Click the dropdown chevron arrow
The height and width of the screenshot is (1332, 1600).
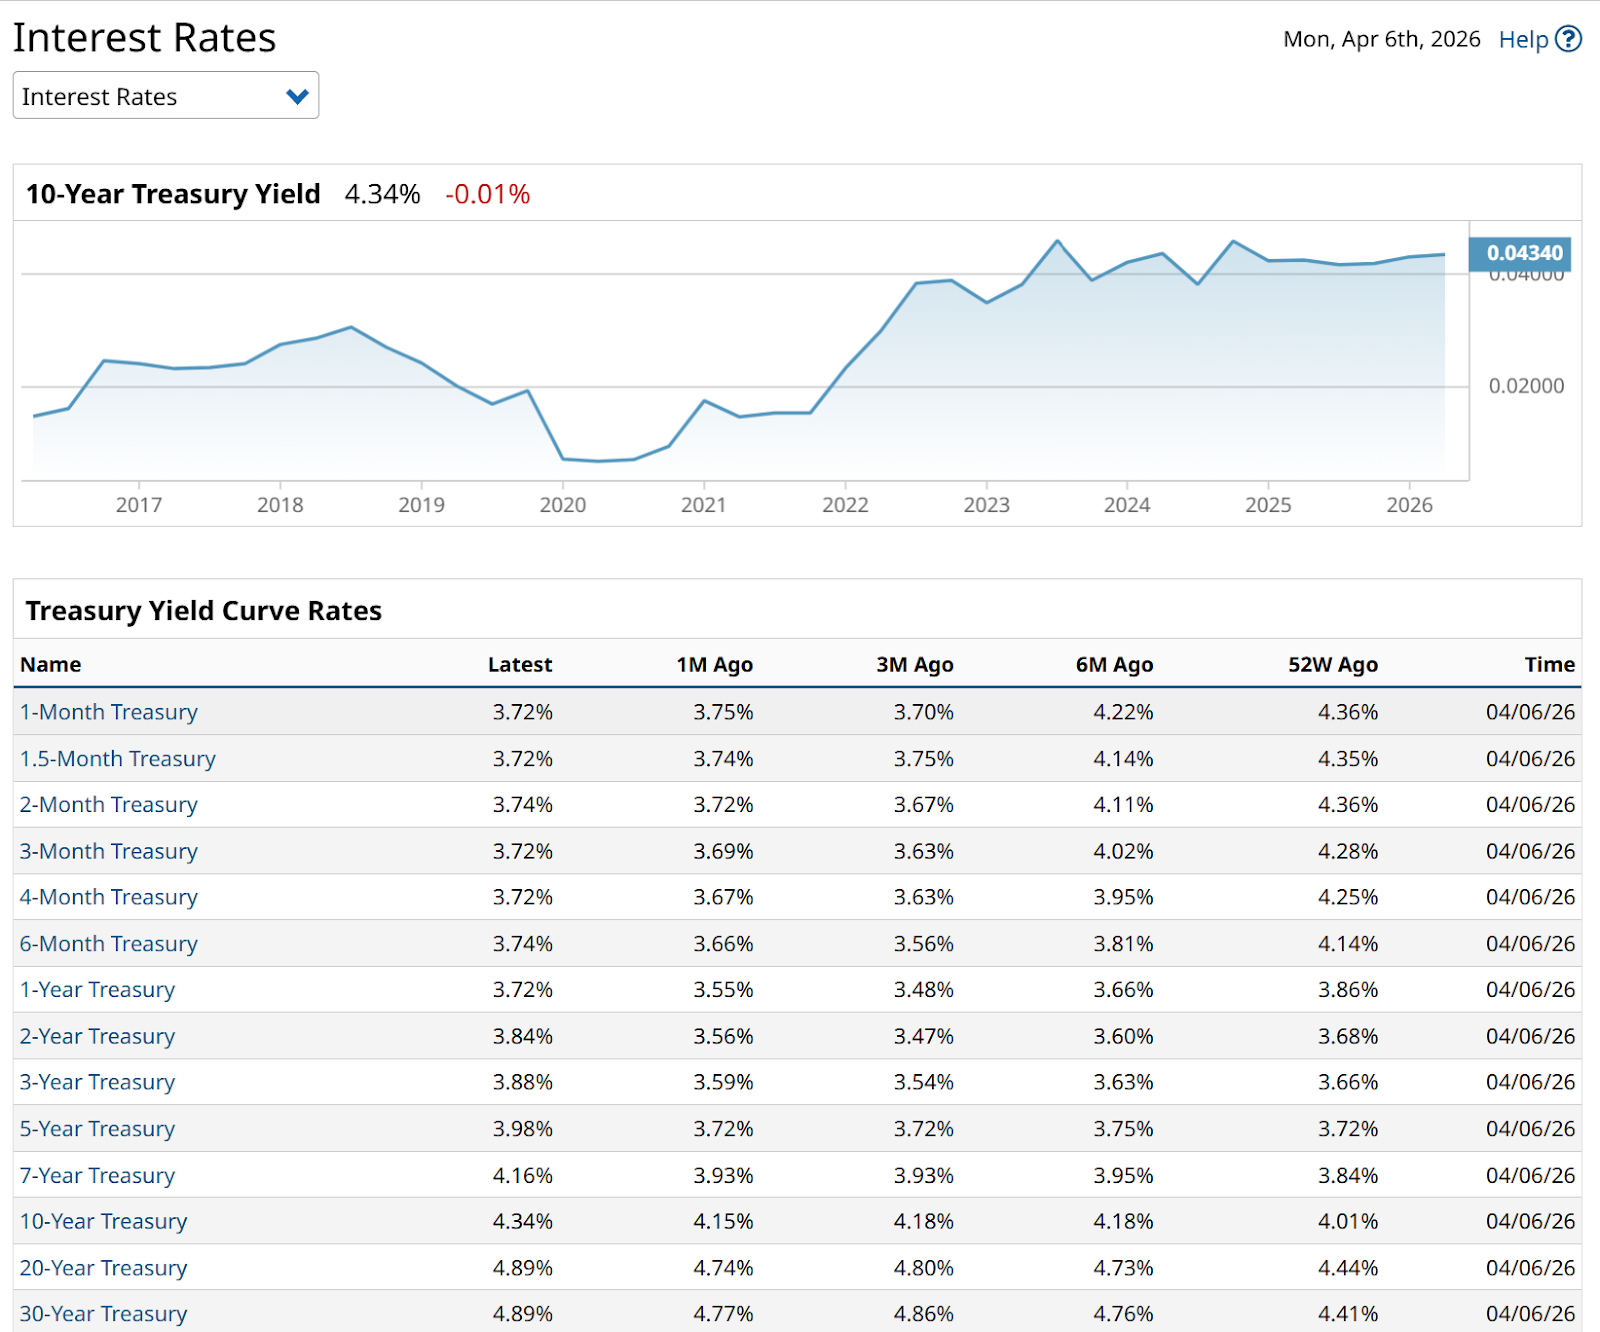[x=297, y=97]
